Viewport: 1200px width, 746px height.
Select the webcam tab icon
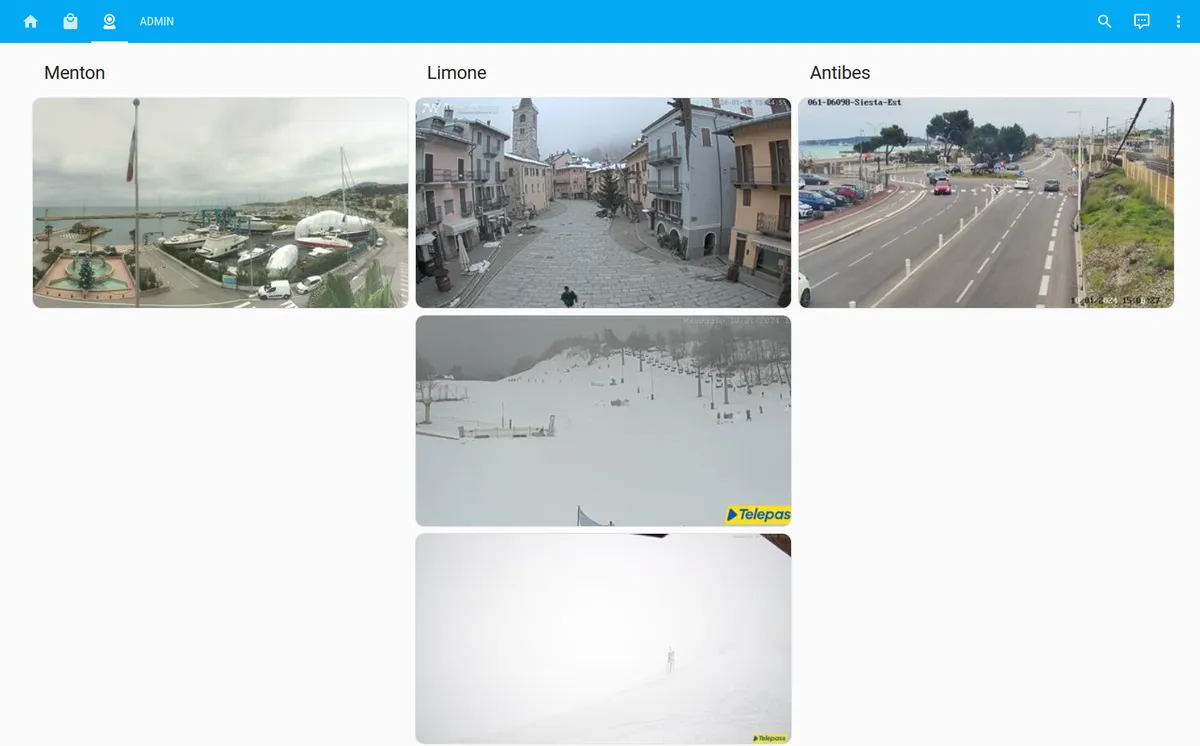tap(109, 21)
